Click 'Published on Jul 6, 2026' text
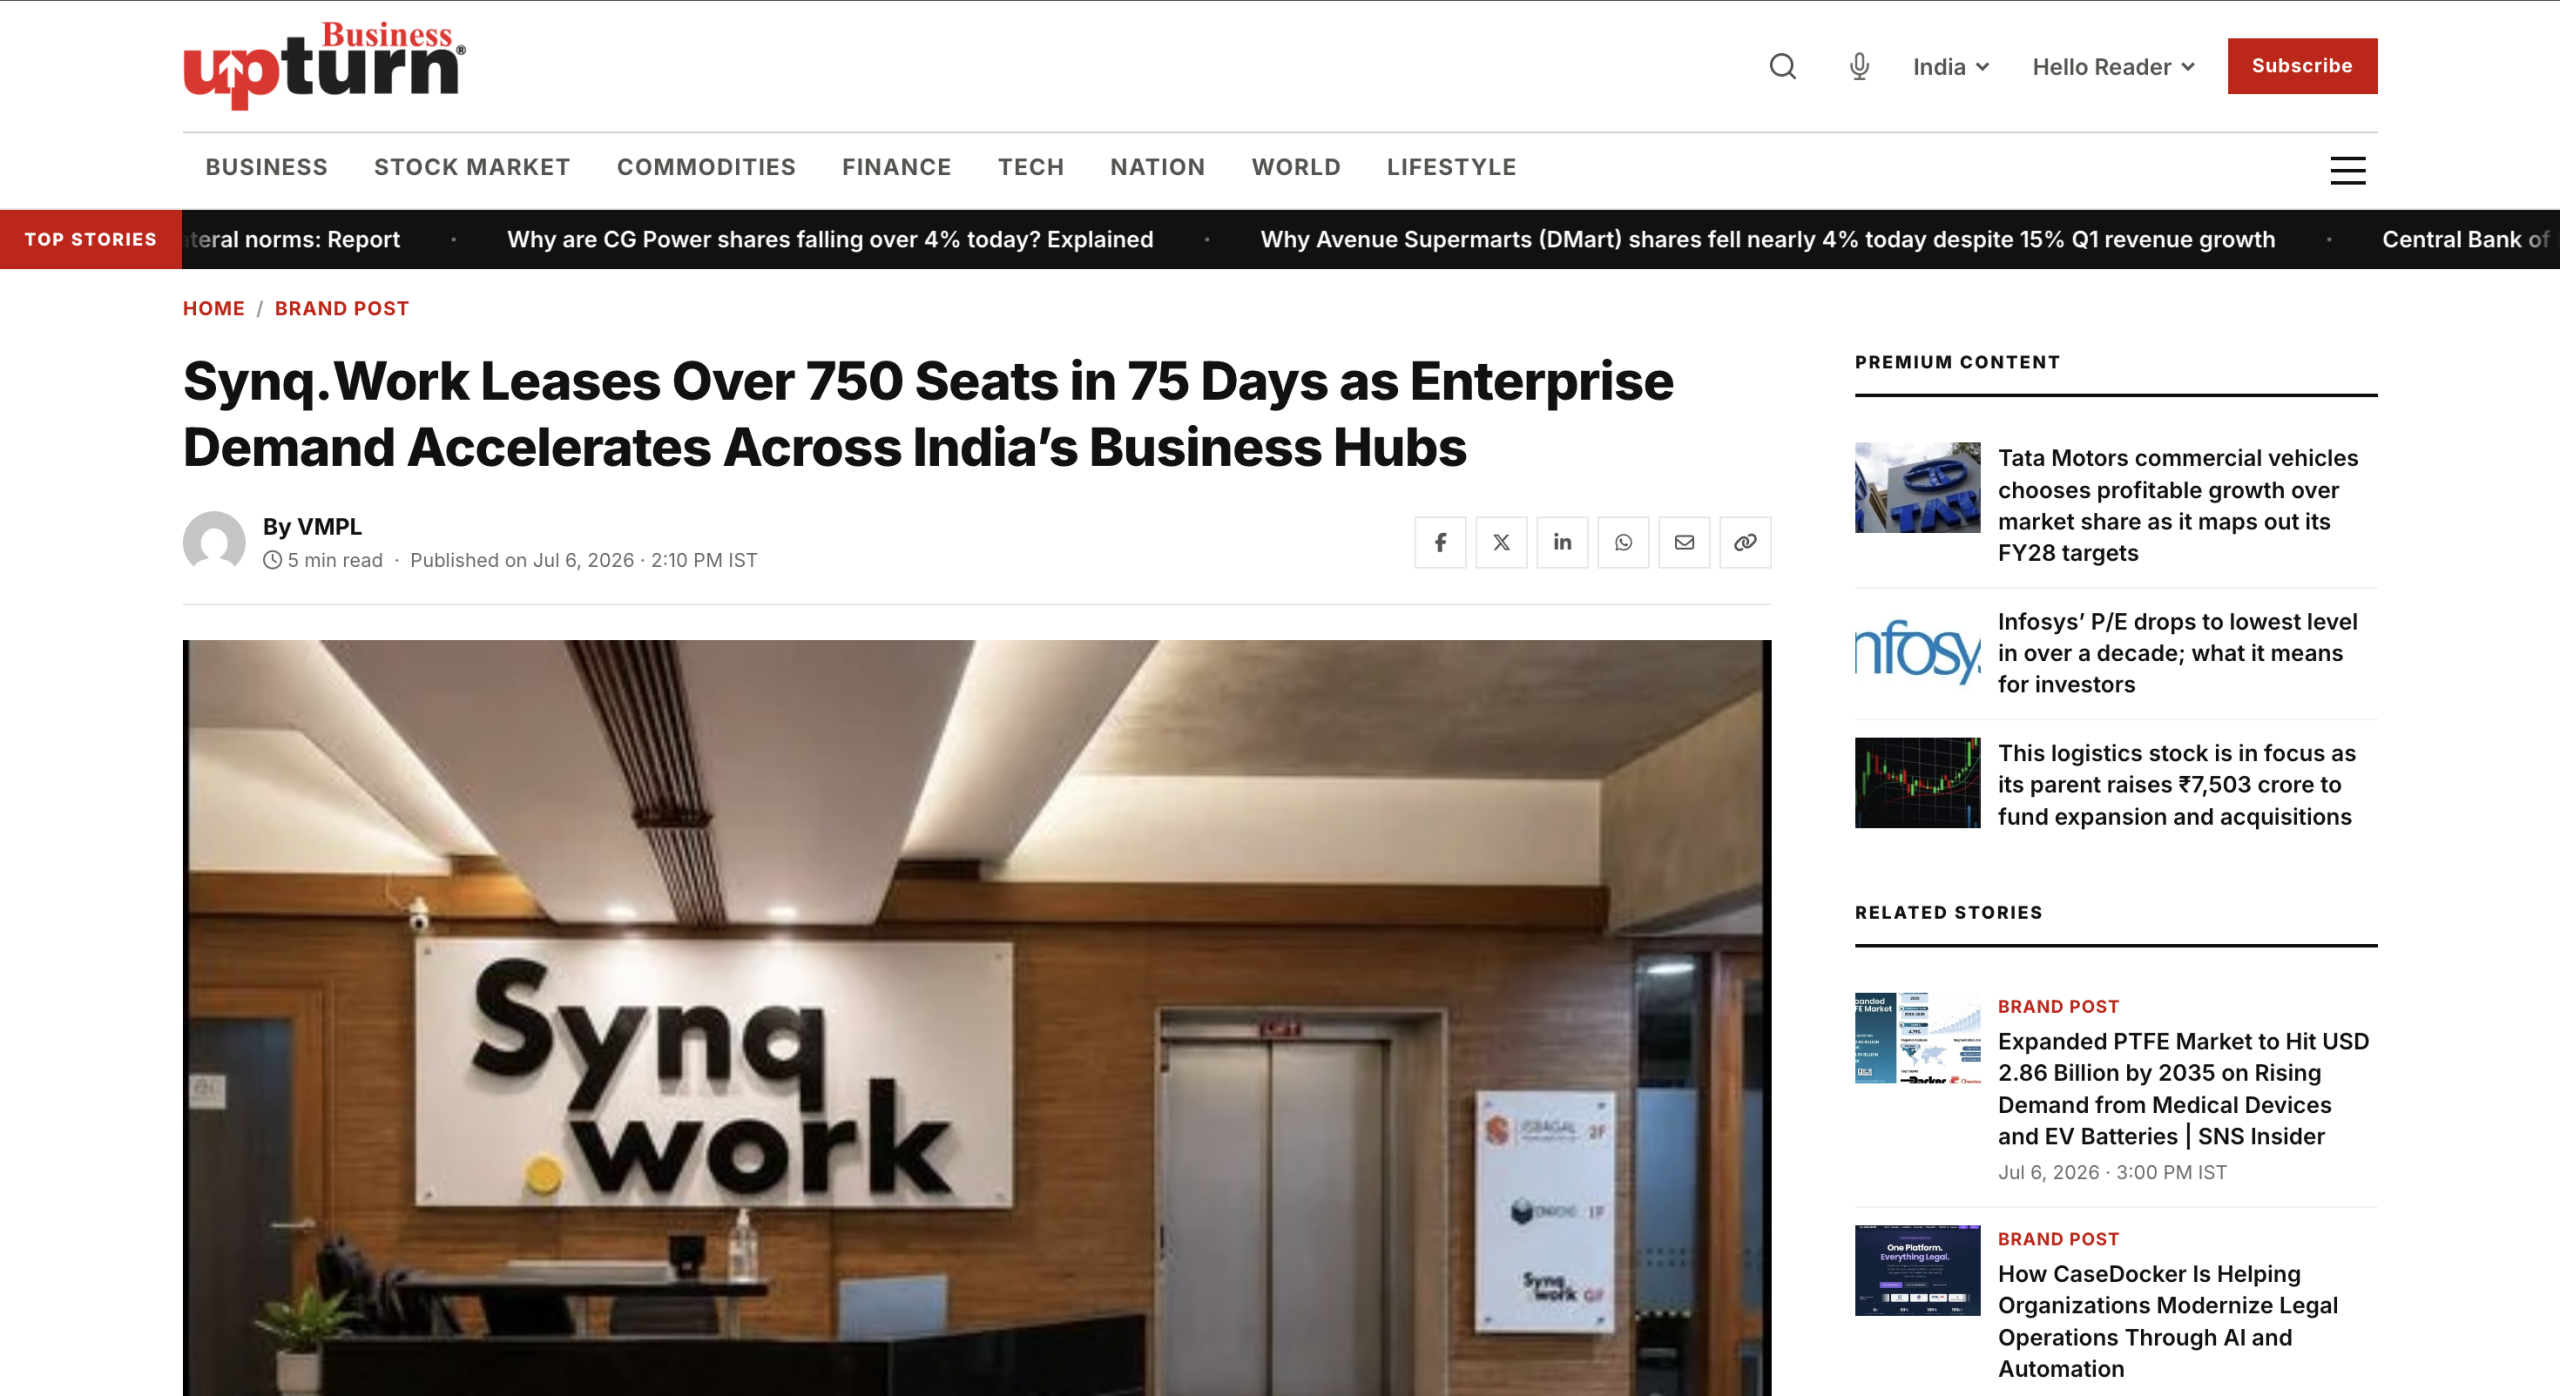This screenshot has height=1396, width=2560. pyautogui.click(x=522, y=560)
